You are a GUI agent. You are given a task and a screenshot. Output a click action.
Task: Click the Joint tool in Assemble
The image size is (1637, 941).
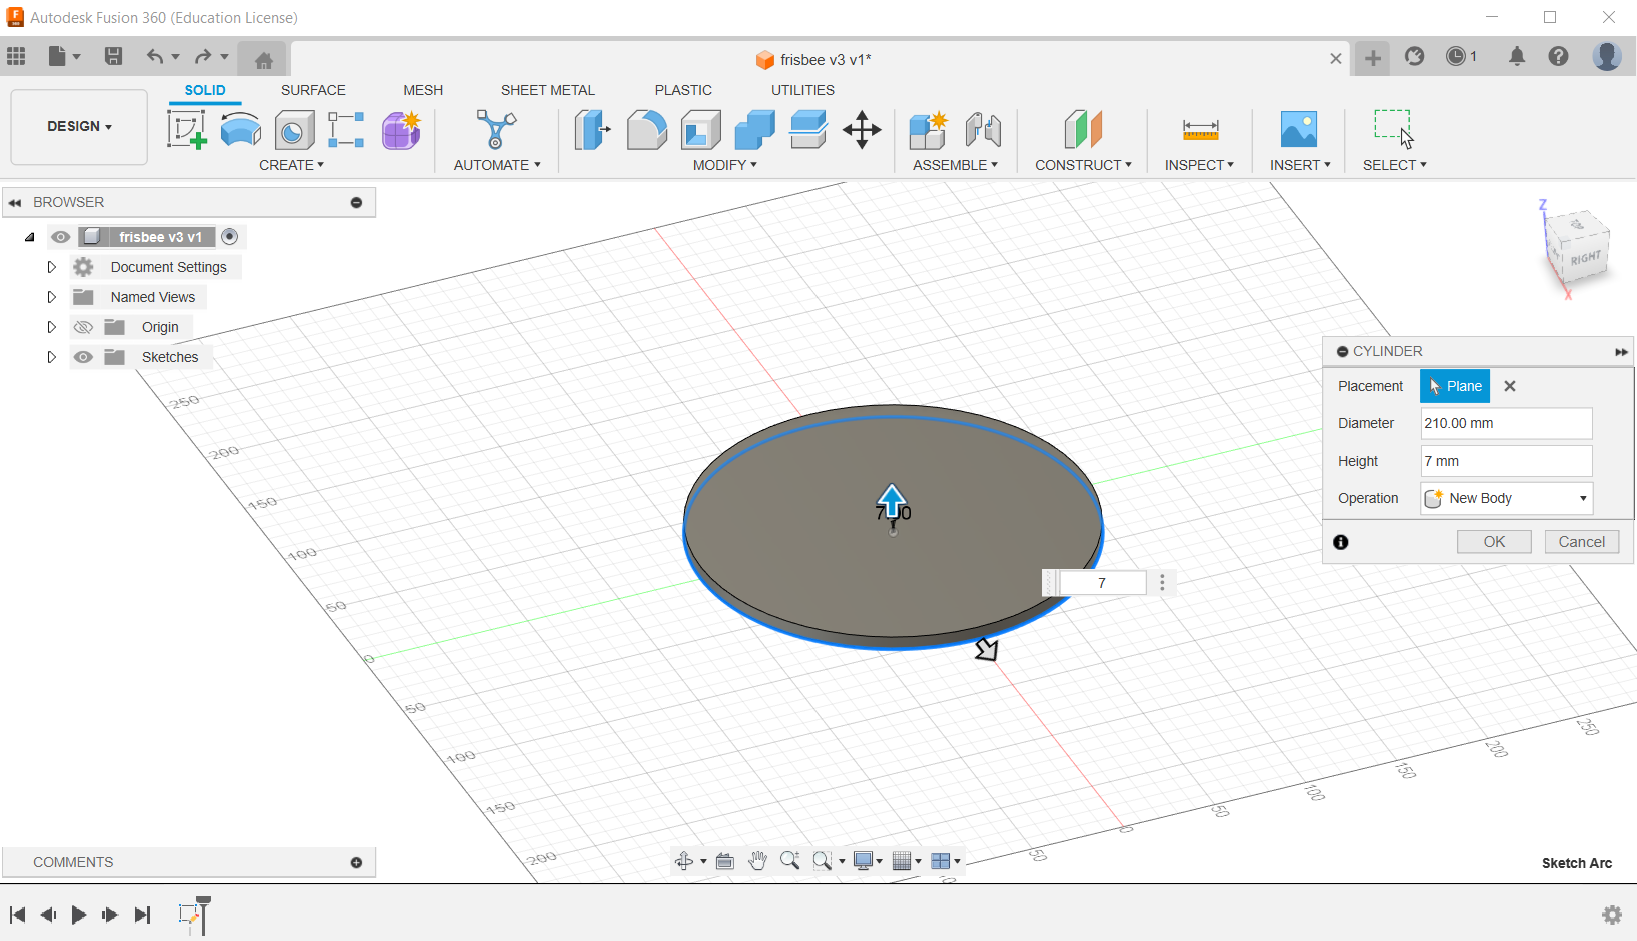click(x=983, y=130)
